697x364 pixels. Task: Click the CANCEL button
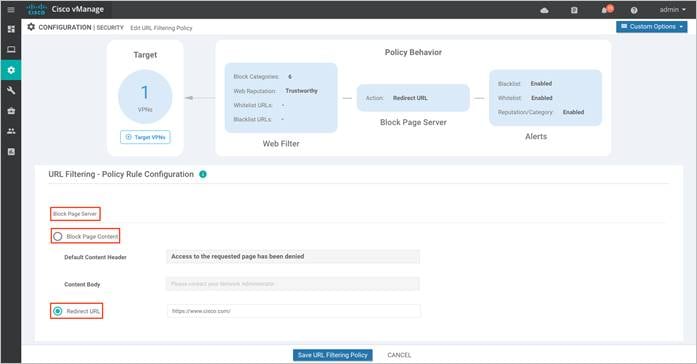point(399,355)
